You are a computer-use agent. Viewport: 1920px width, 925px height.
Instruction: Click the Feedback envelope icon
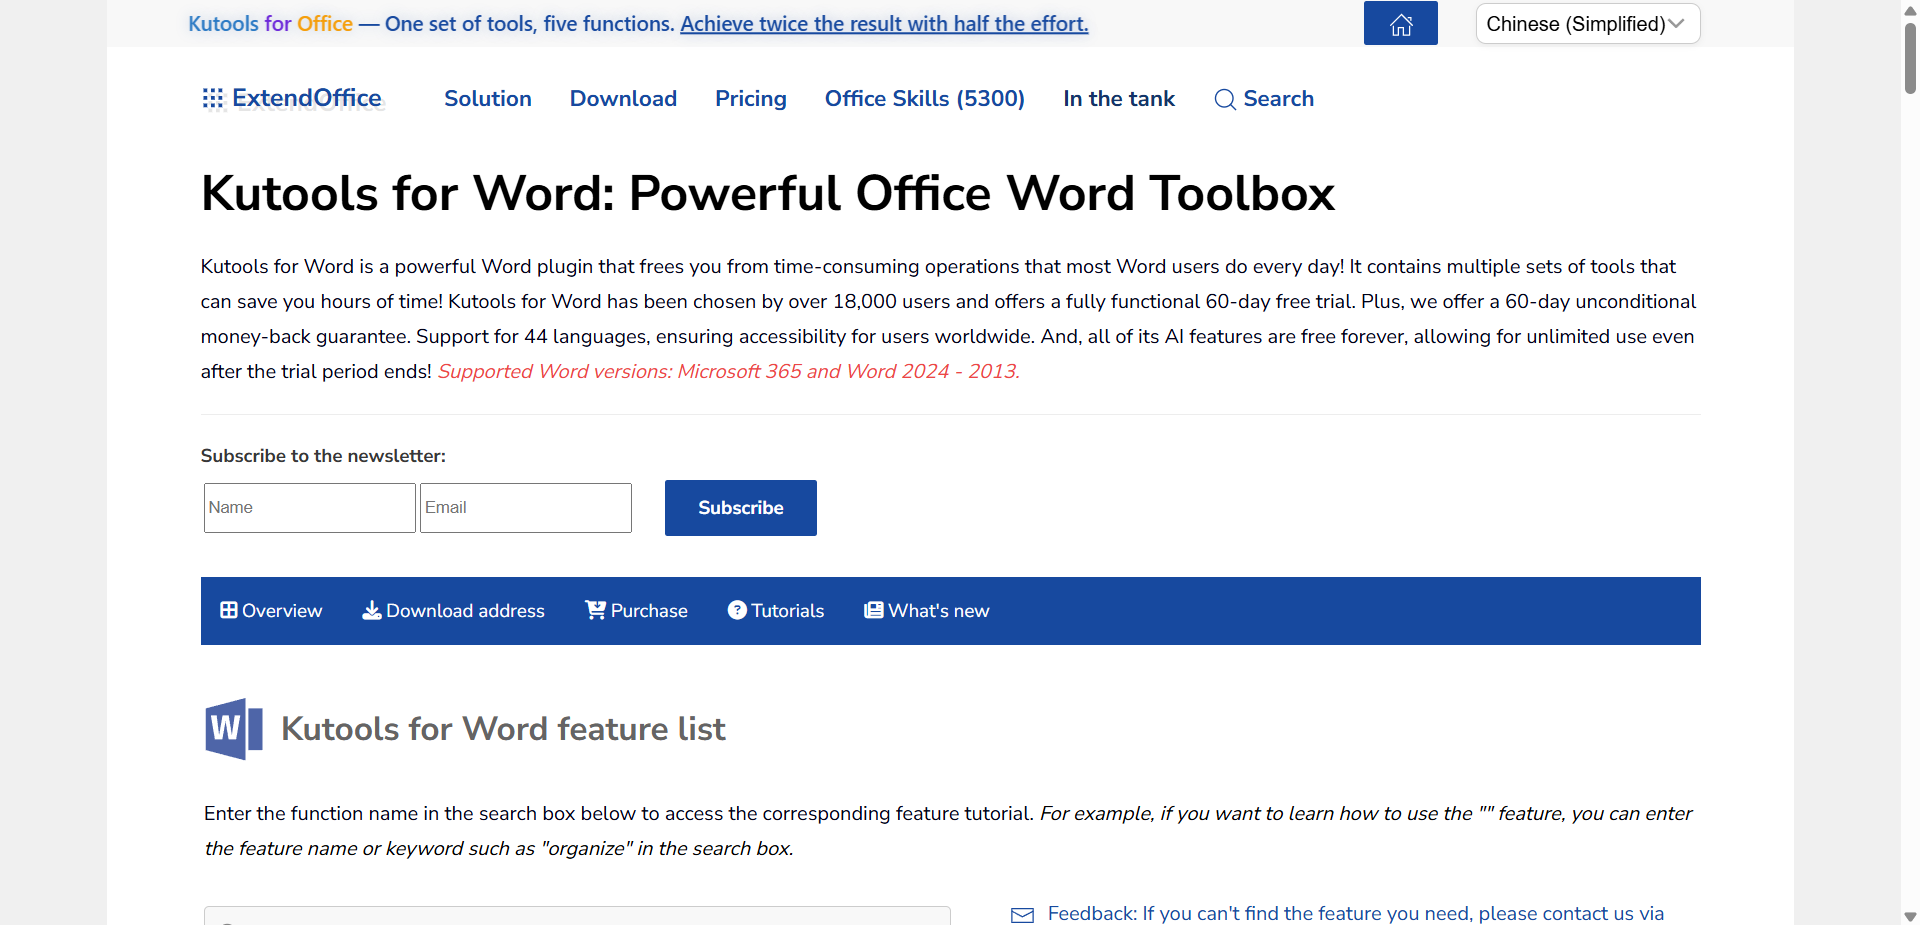[x=1022, y=914]
